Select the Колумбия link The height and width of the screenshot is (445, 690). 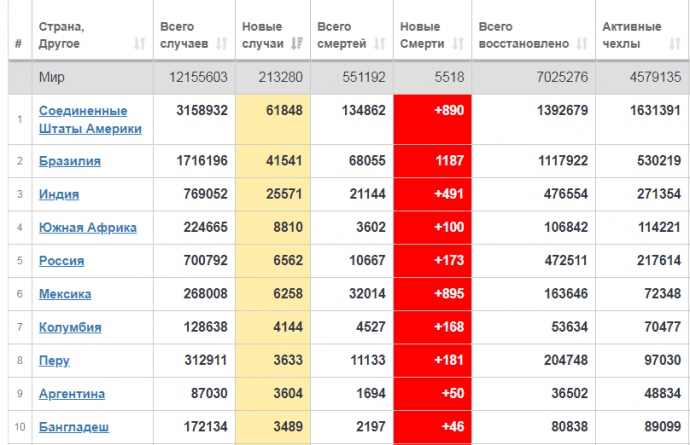(x=69, y=327)
